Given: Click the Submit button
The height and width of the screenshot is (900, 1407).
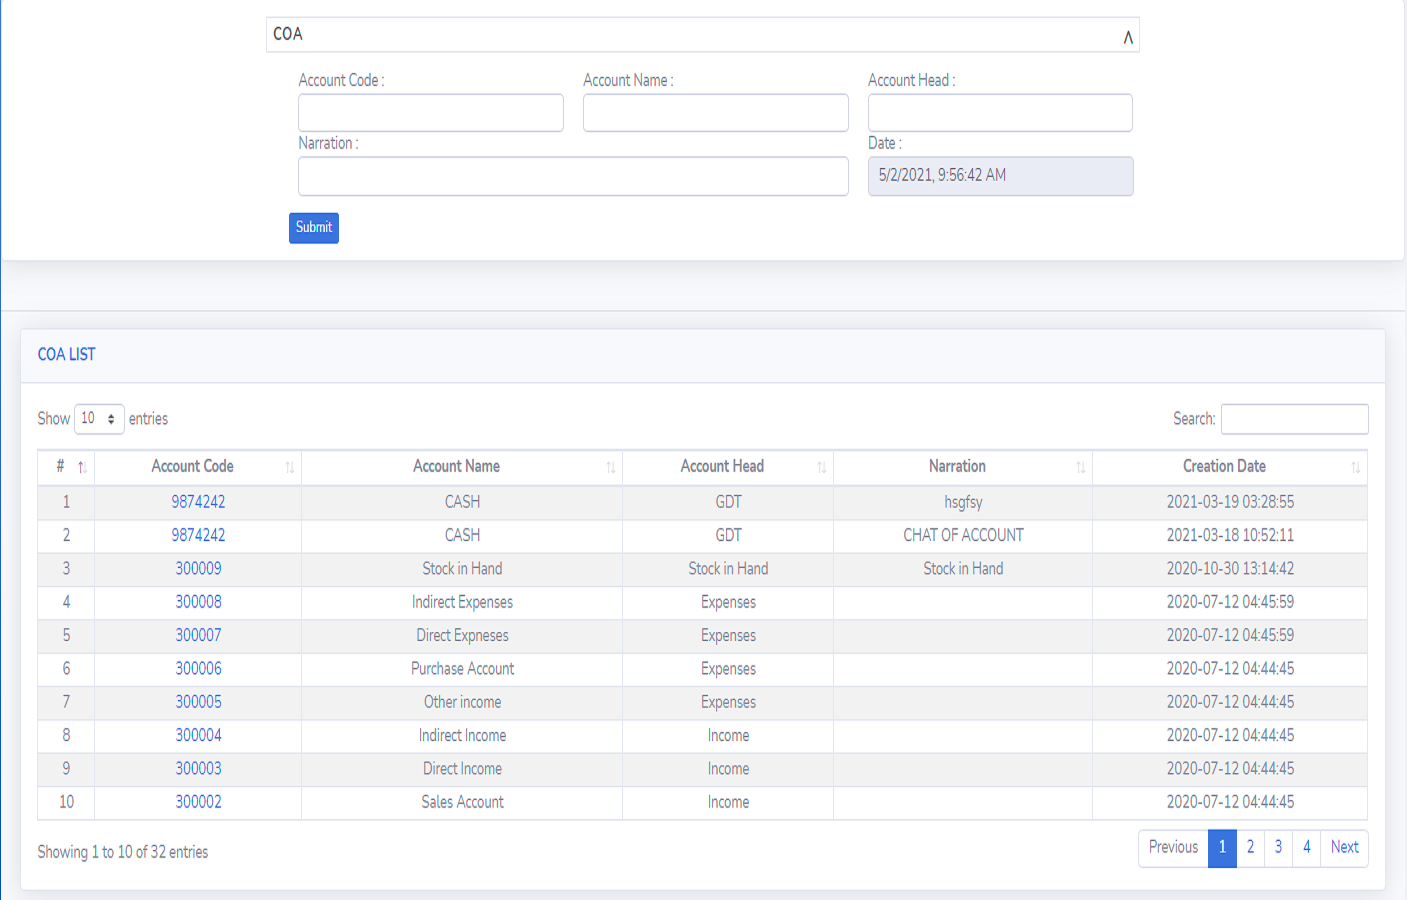Looking at the screenshot, I should (x=314, y=228).
